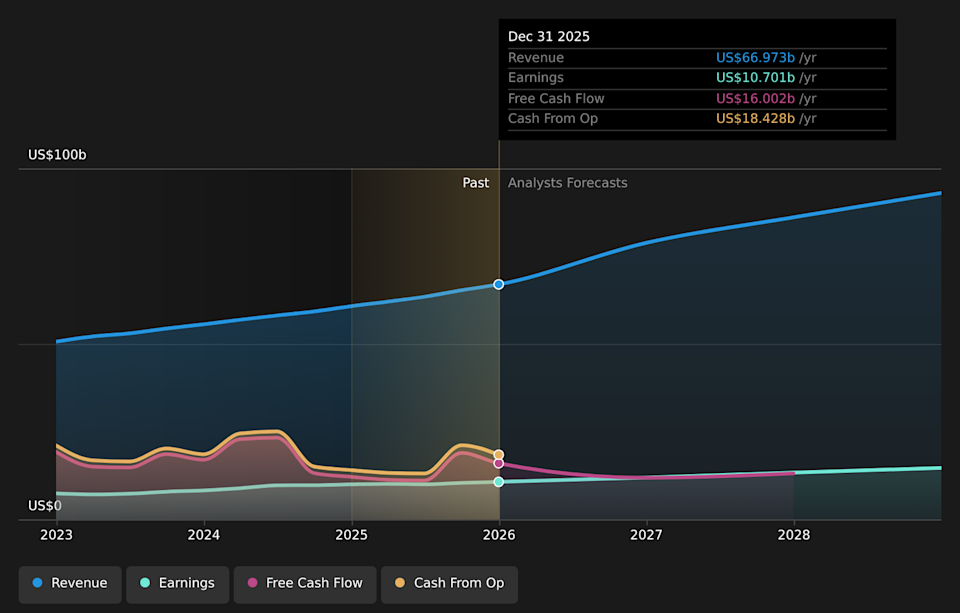Click the US$10.701b earnings value
960x613 pixels.
[x=755, y=77]
